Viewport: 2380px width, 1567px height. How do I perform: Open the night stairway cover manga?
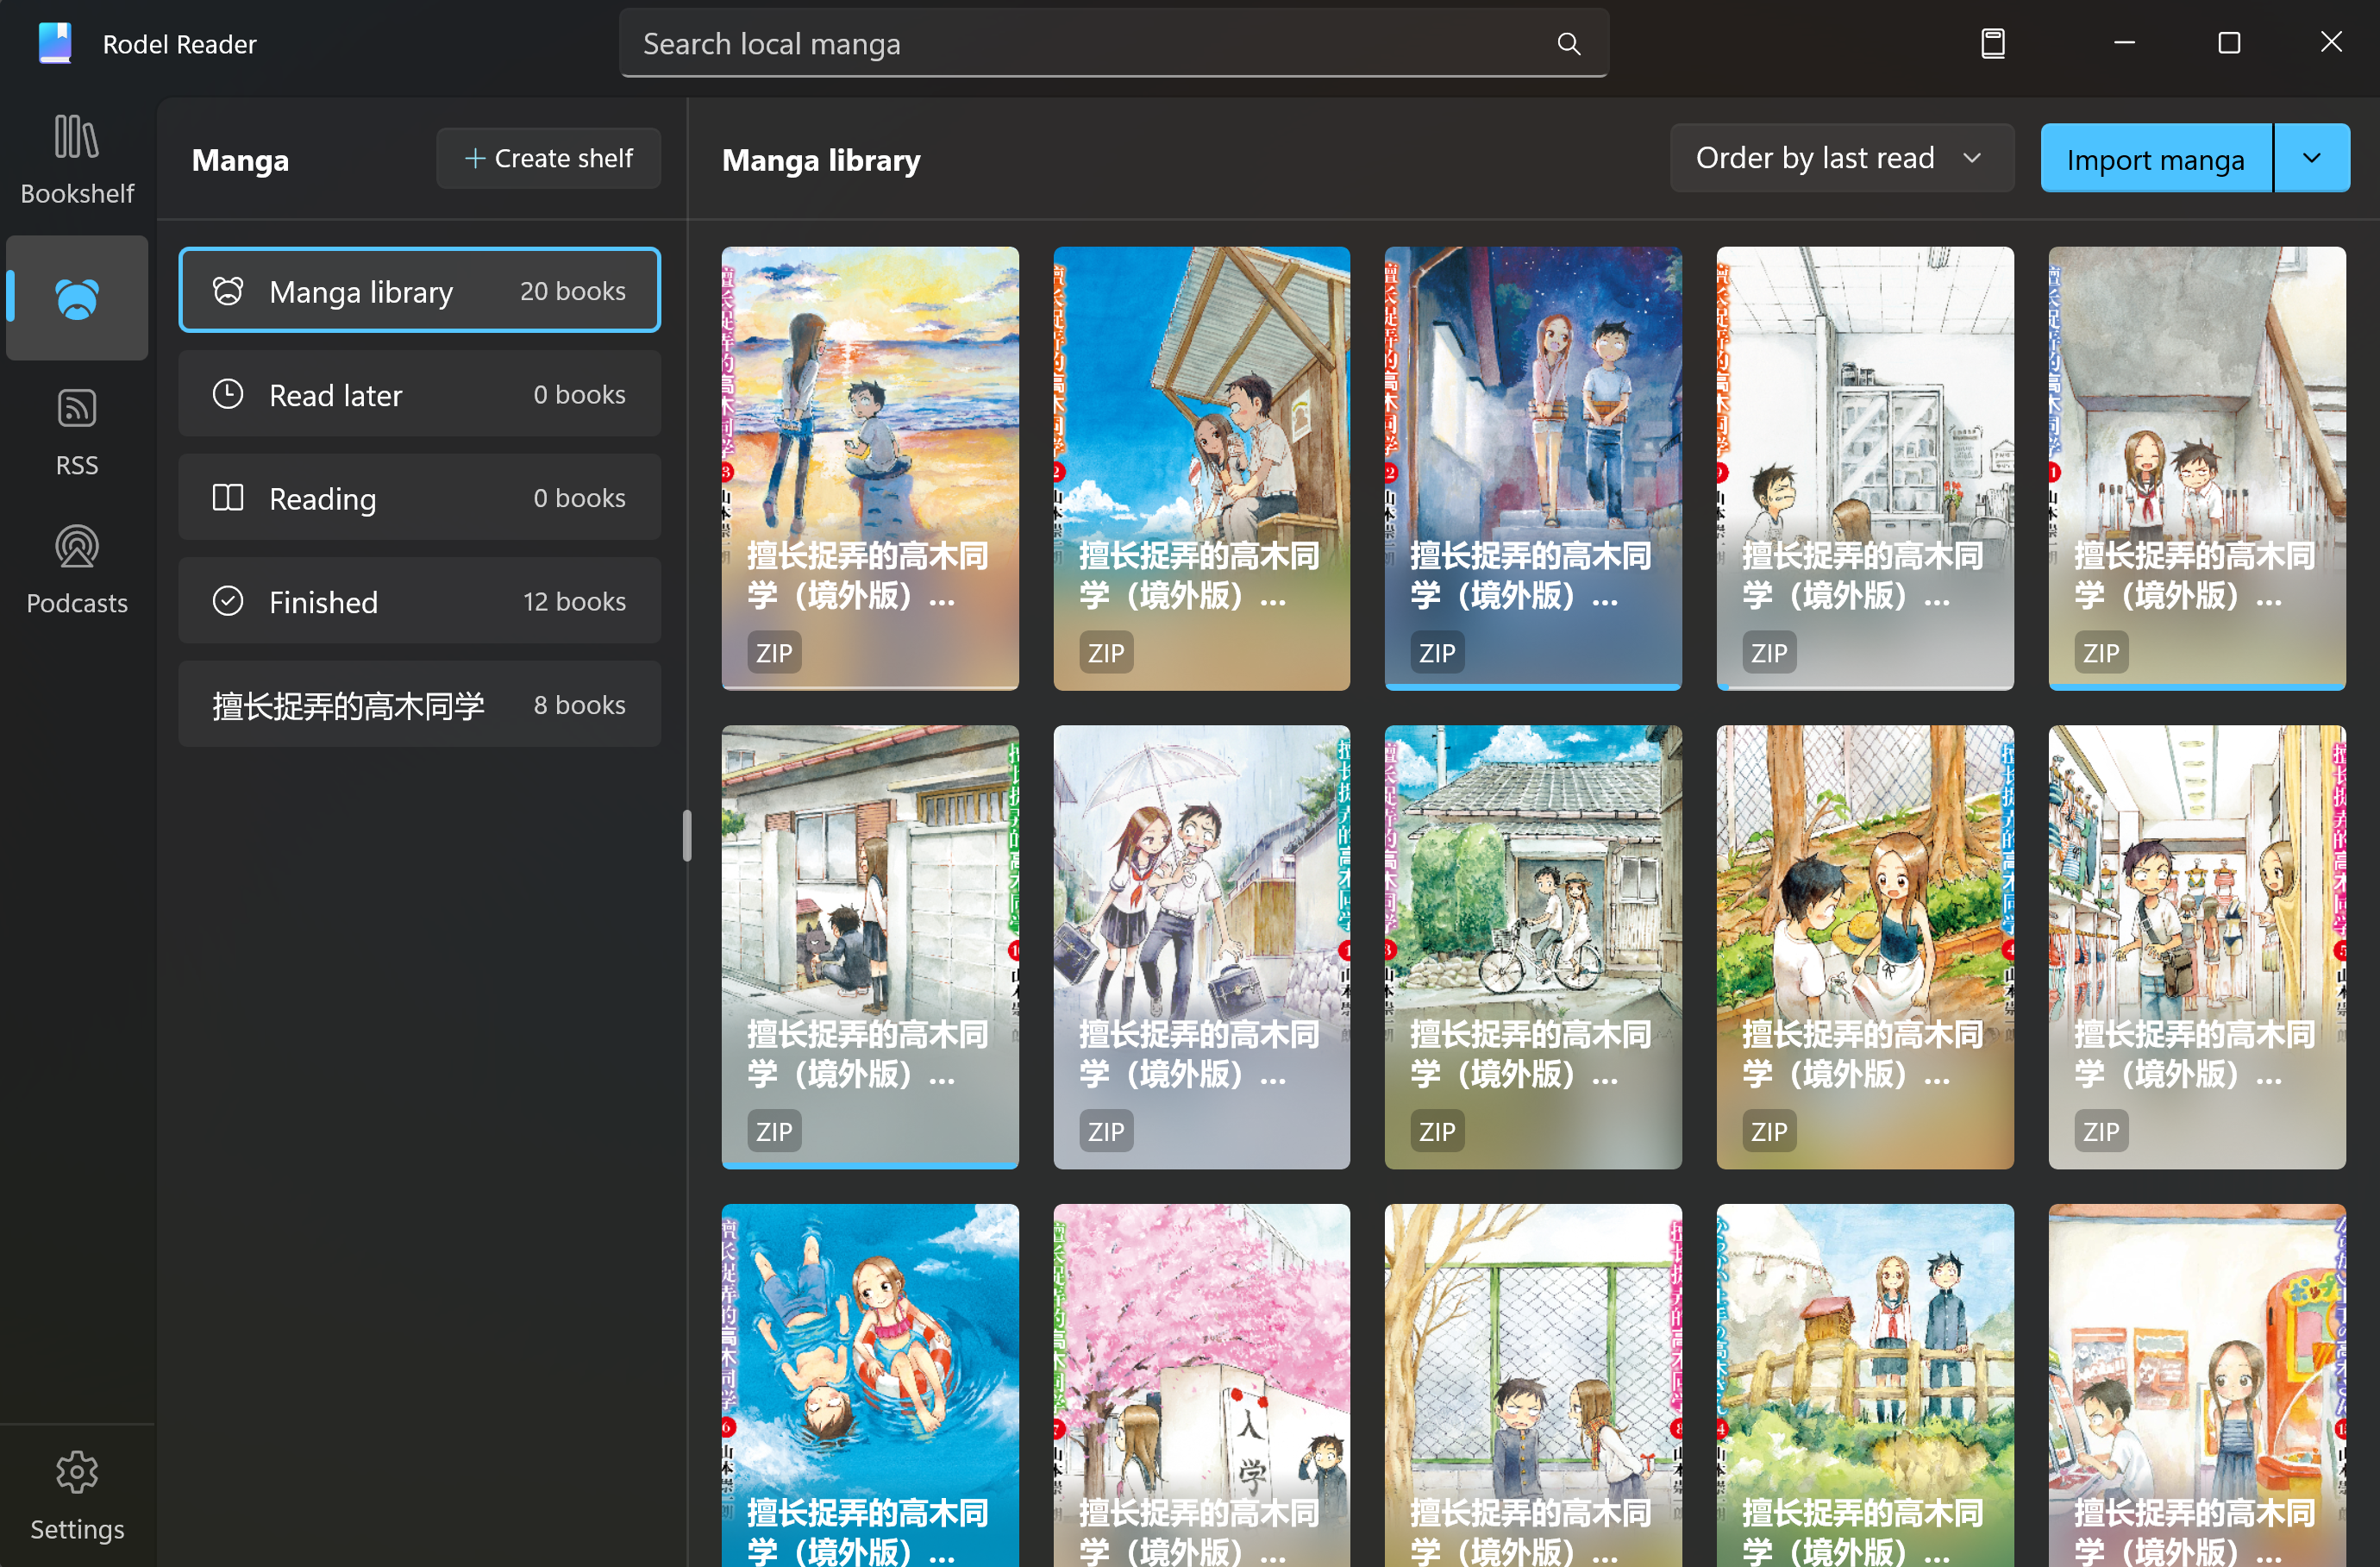(1533, 468)
